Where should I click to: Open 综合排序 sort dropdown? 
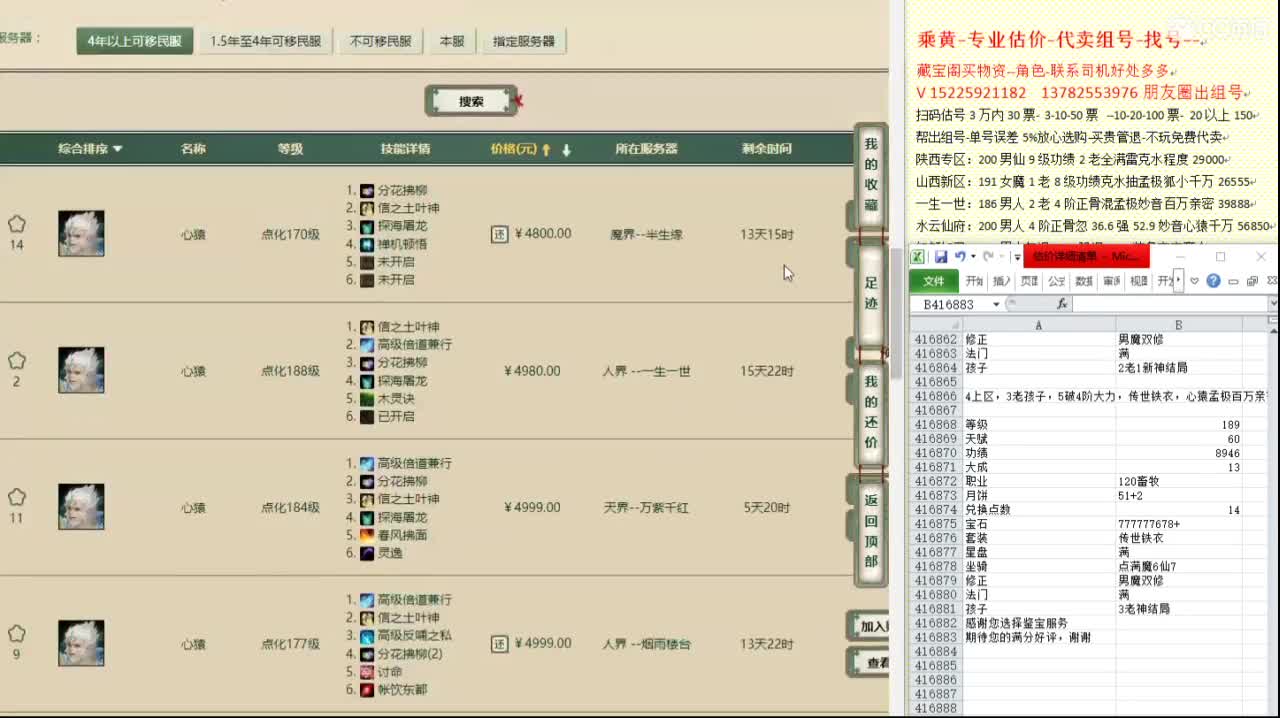click(x=90, y=149)
